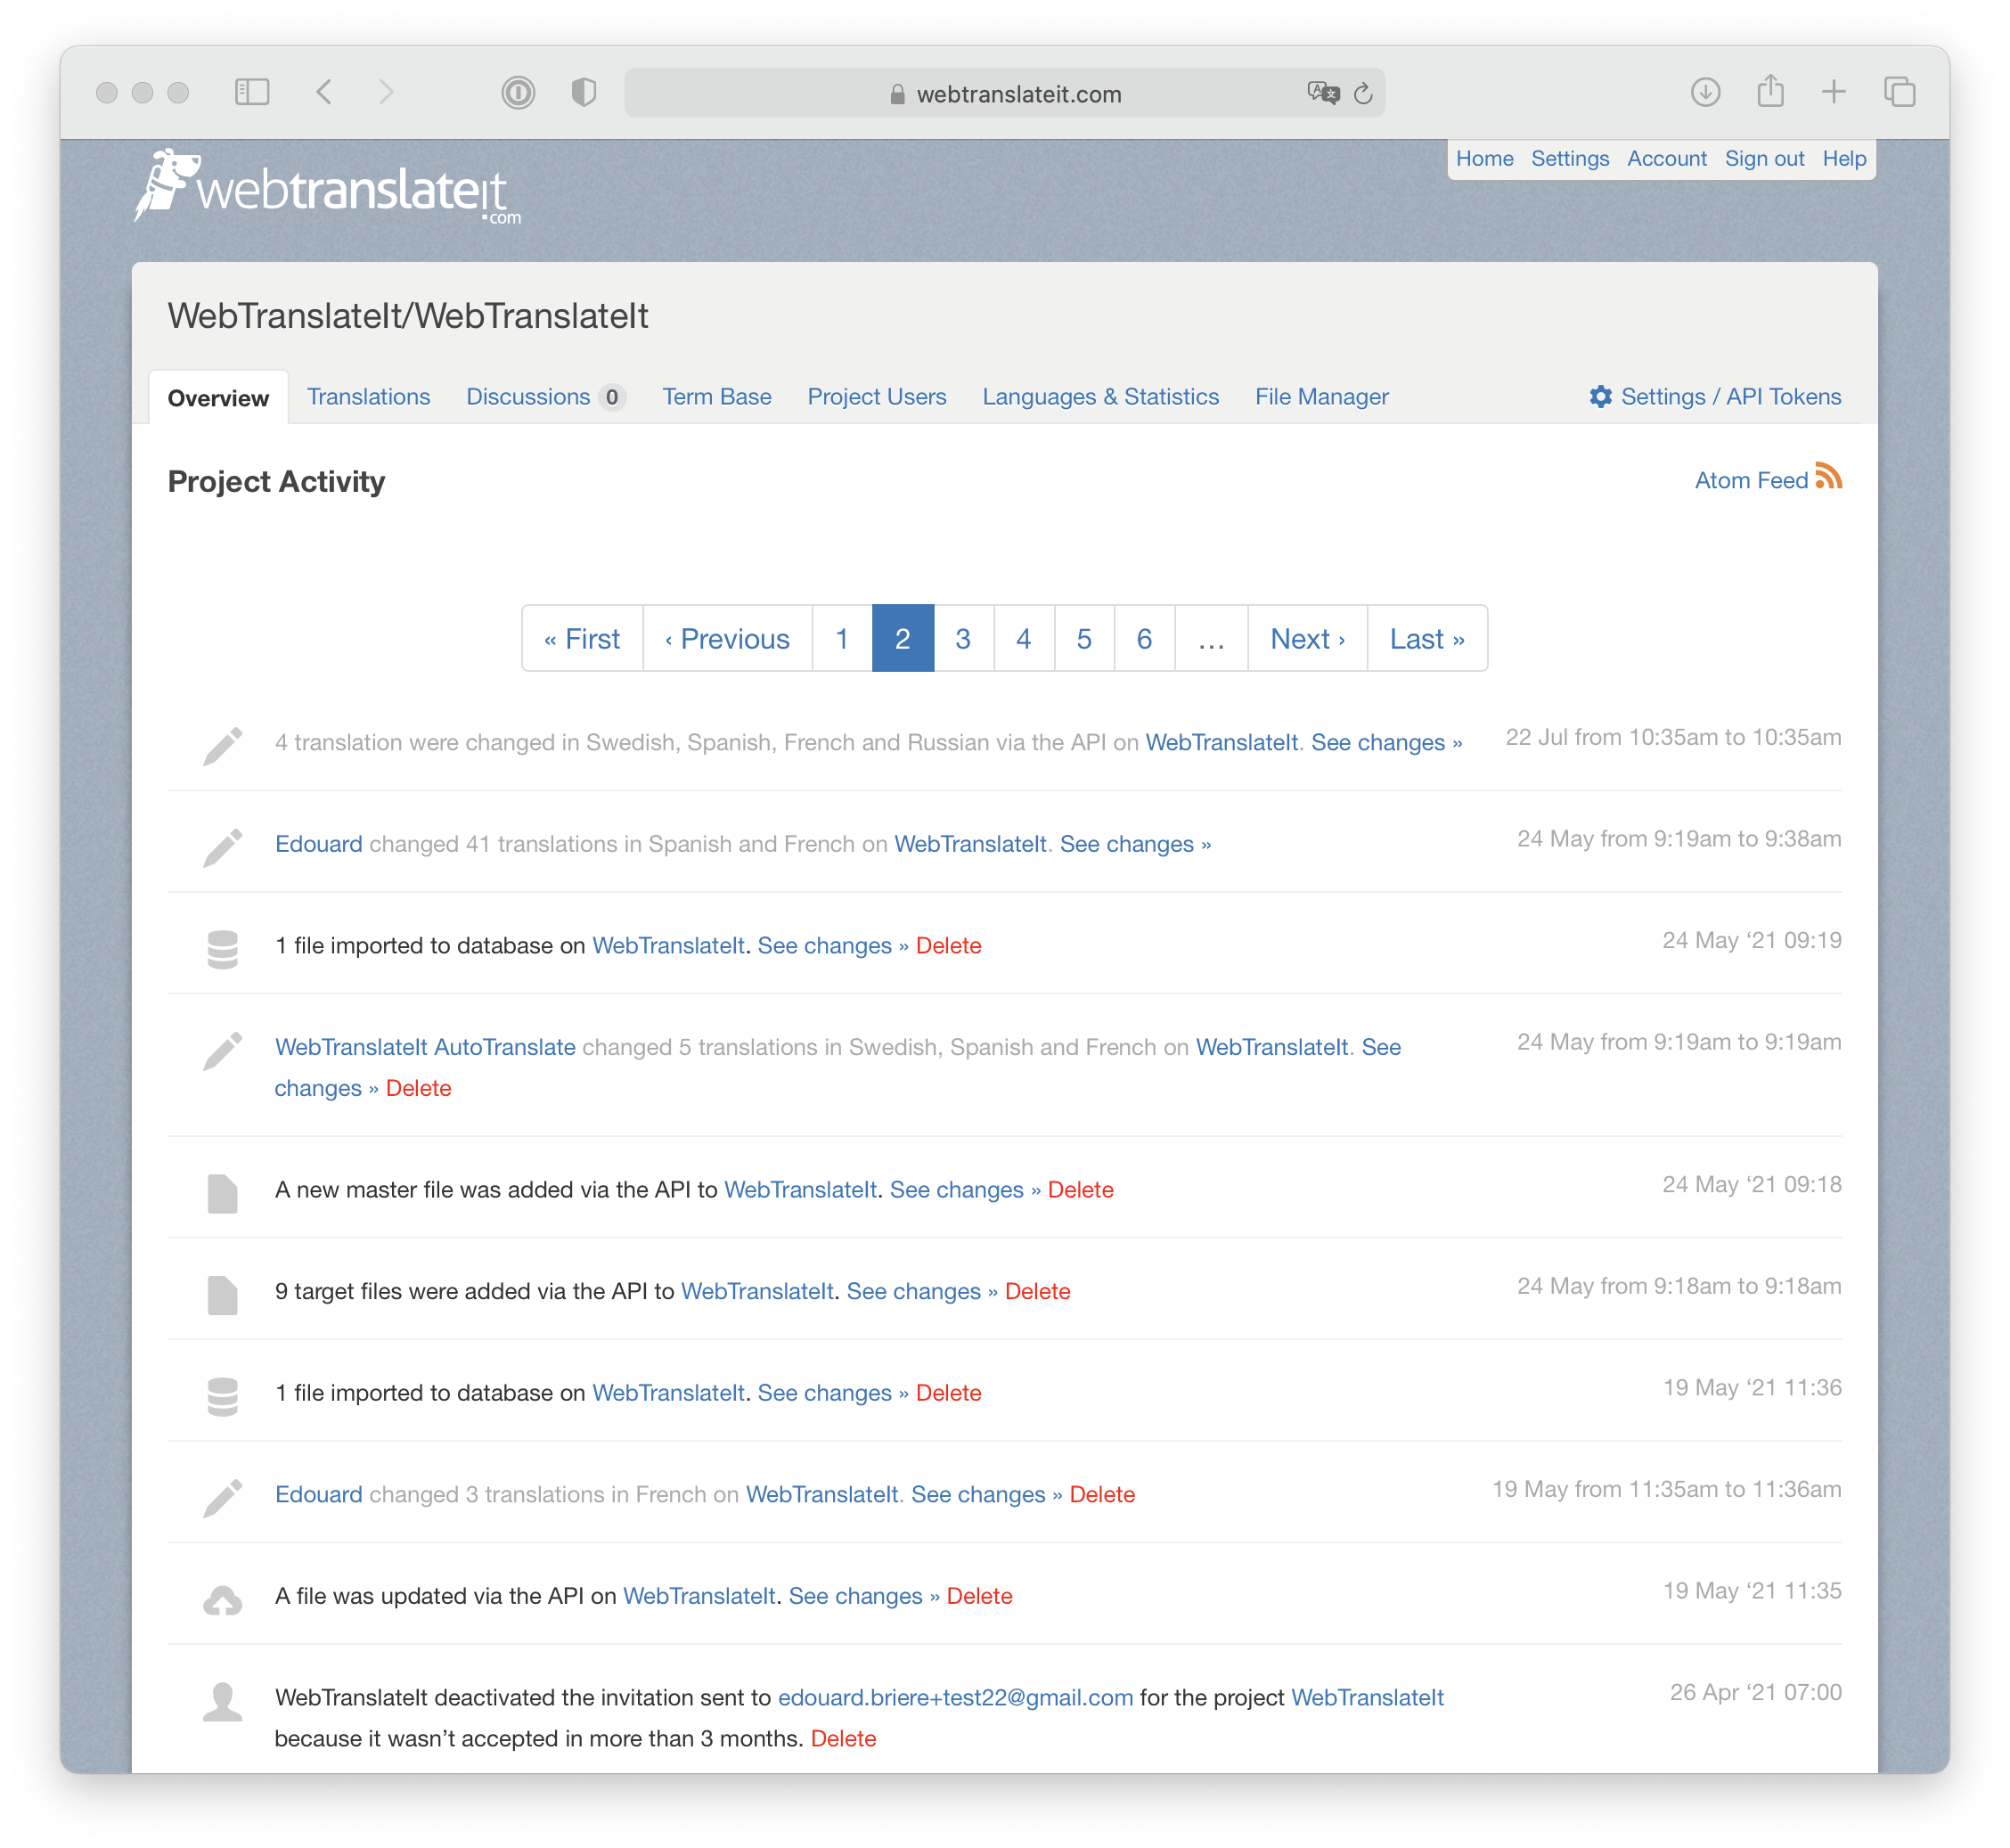Image resolution: width=2010 pixels, height=1848 pixels.
Task: Click pencil icon on Edouard 41 translations row
Action: click(222, 847)
